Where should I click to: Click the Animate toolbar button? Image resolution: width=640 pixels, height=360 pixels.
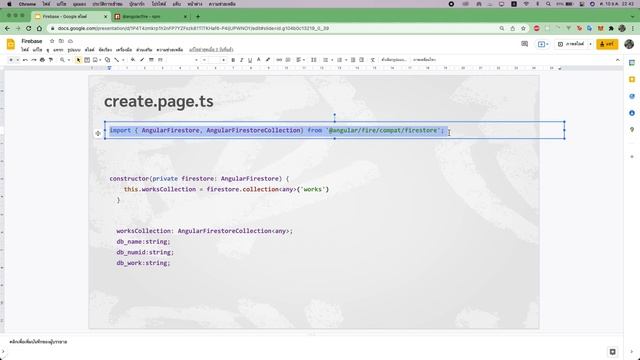(424, 60)
